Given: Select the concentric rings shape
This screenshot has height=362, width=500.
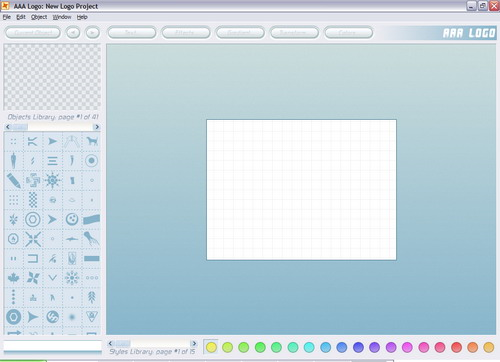Looking at the screenshot, I should pos(33,220).
